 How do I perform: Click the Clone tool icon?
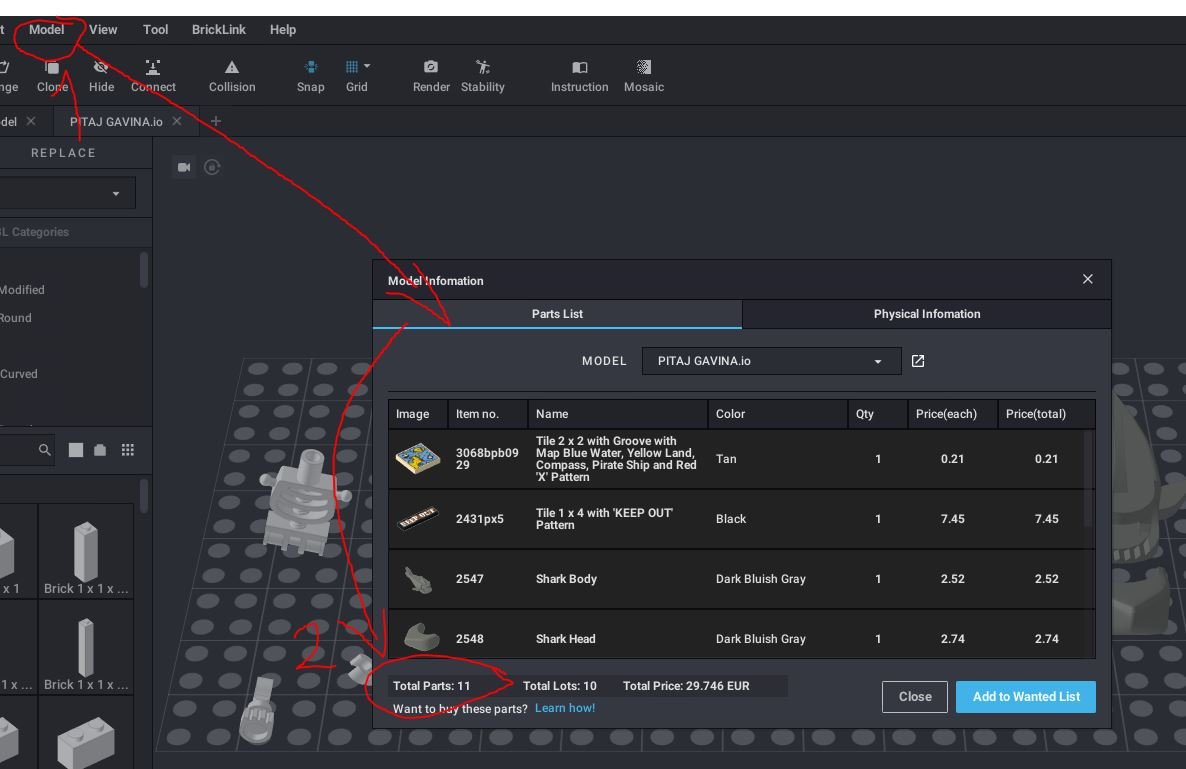(52, 68)
